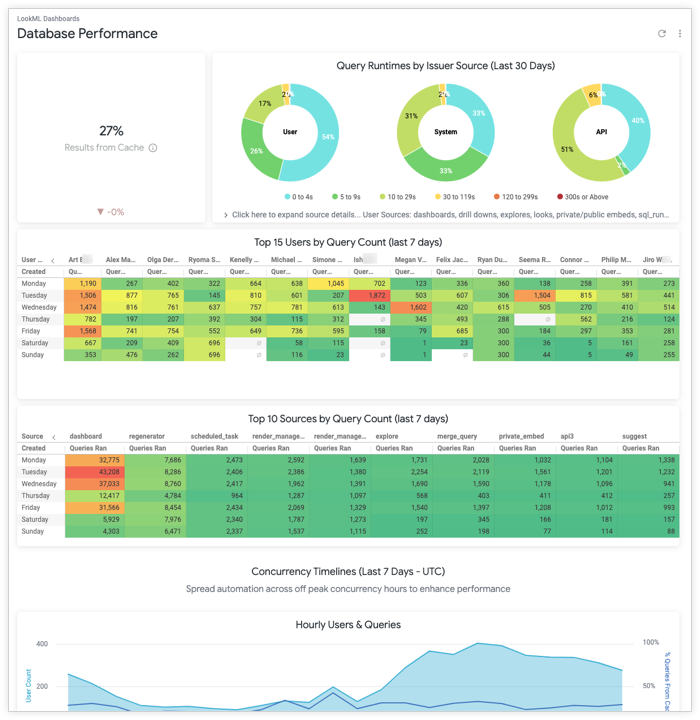Image resolution: width=700 pixels, height=720 pixels.
Task: Collapse the User pivot column chevron
Action: [53, 260]
